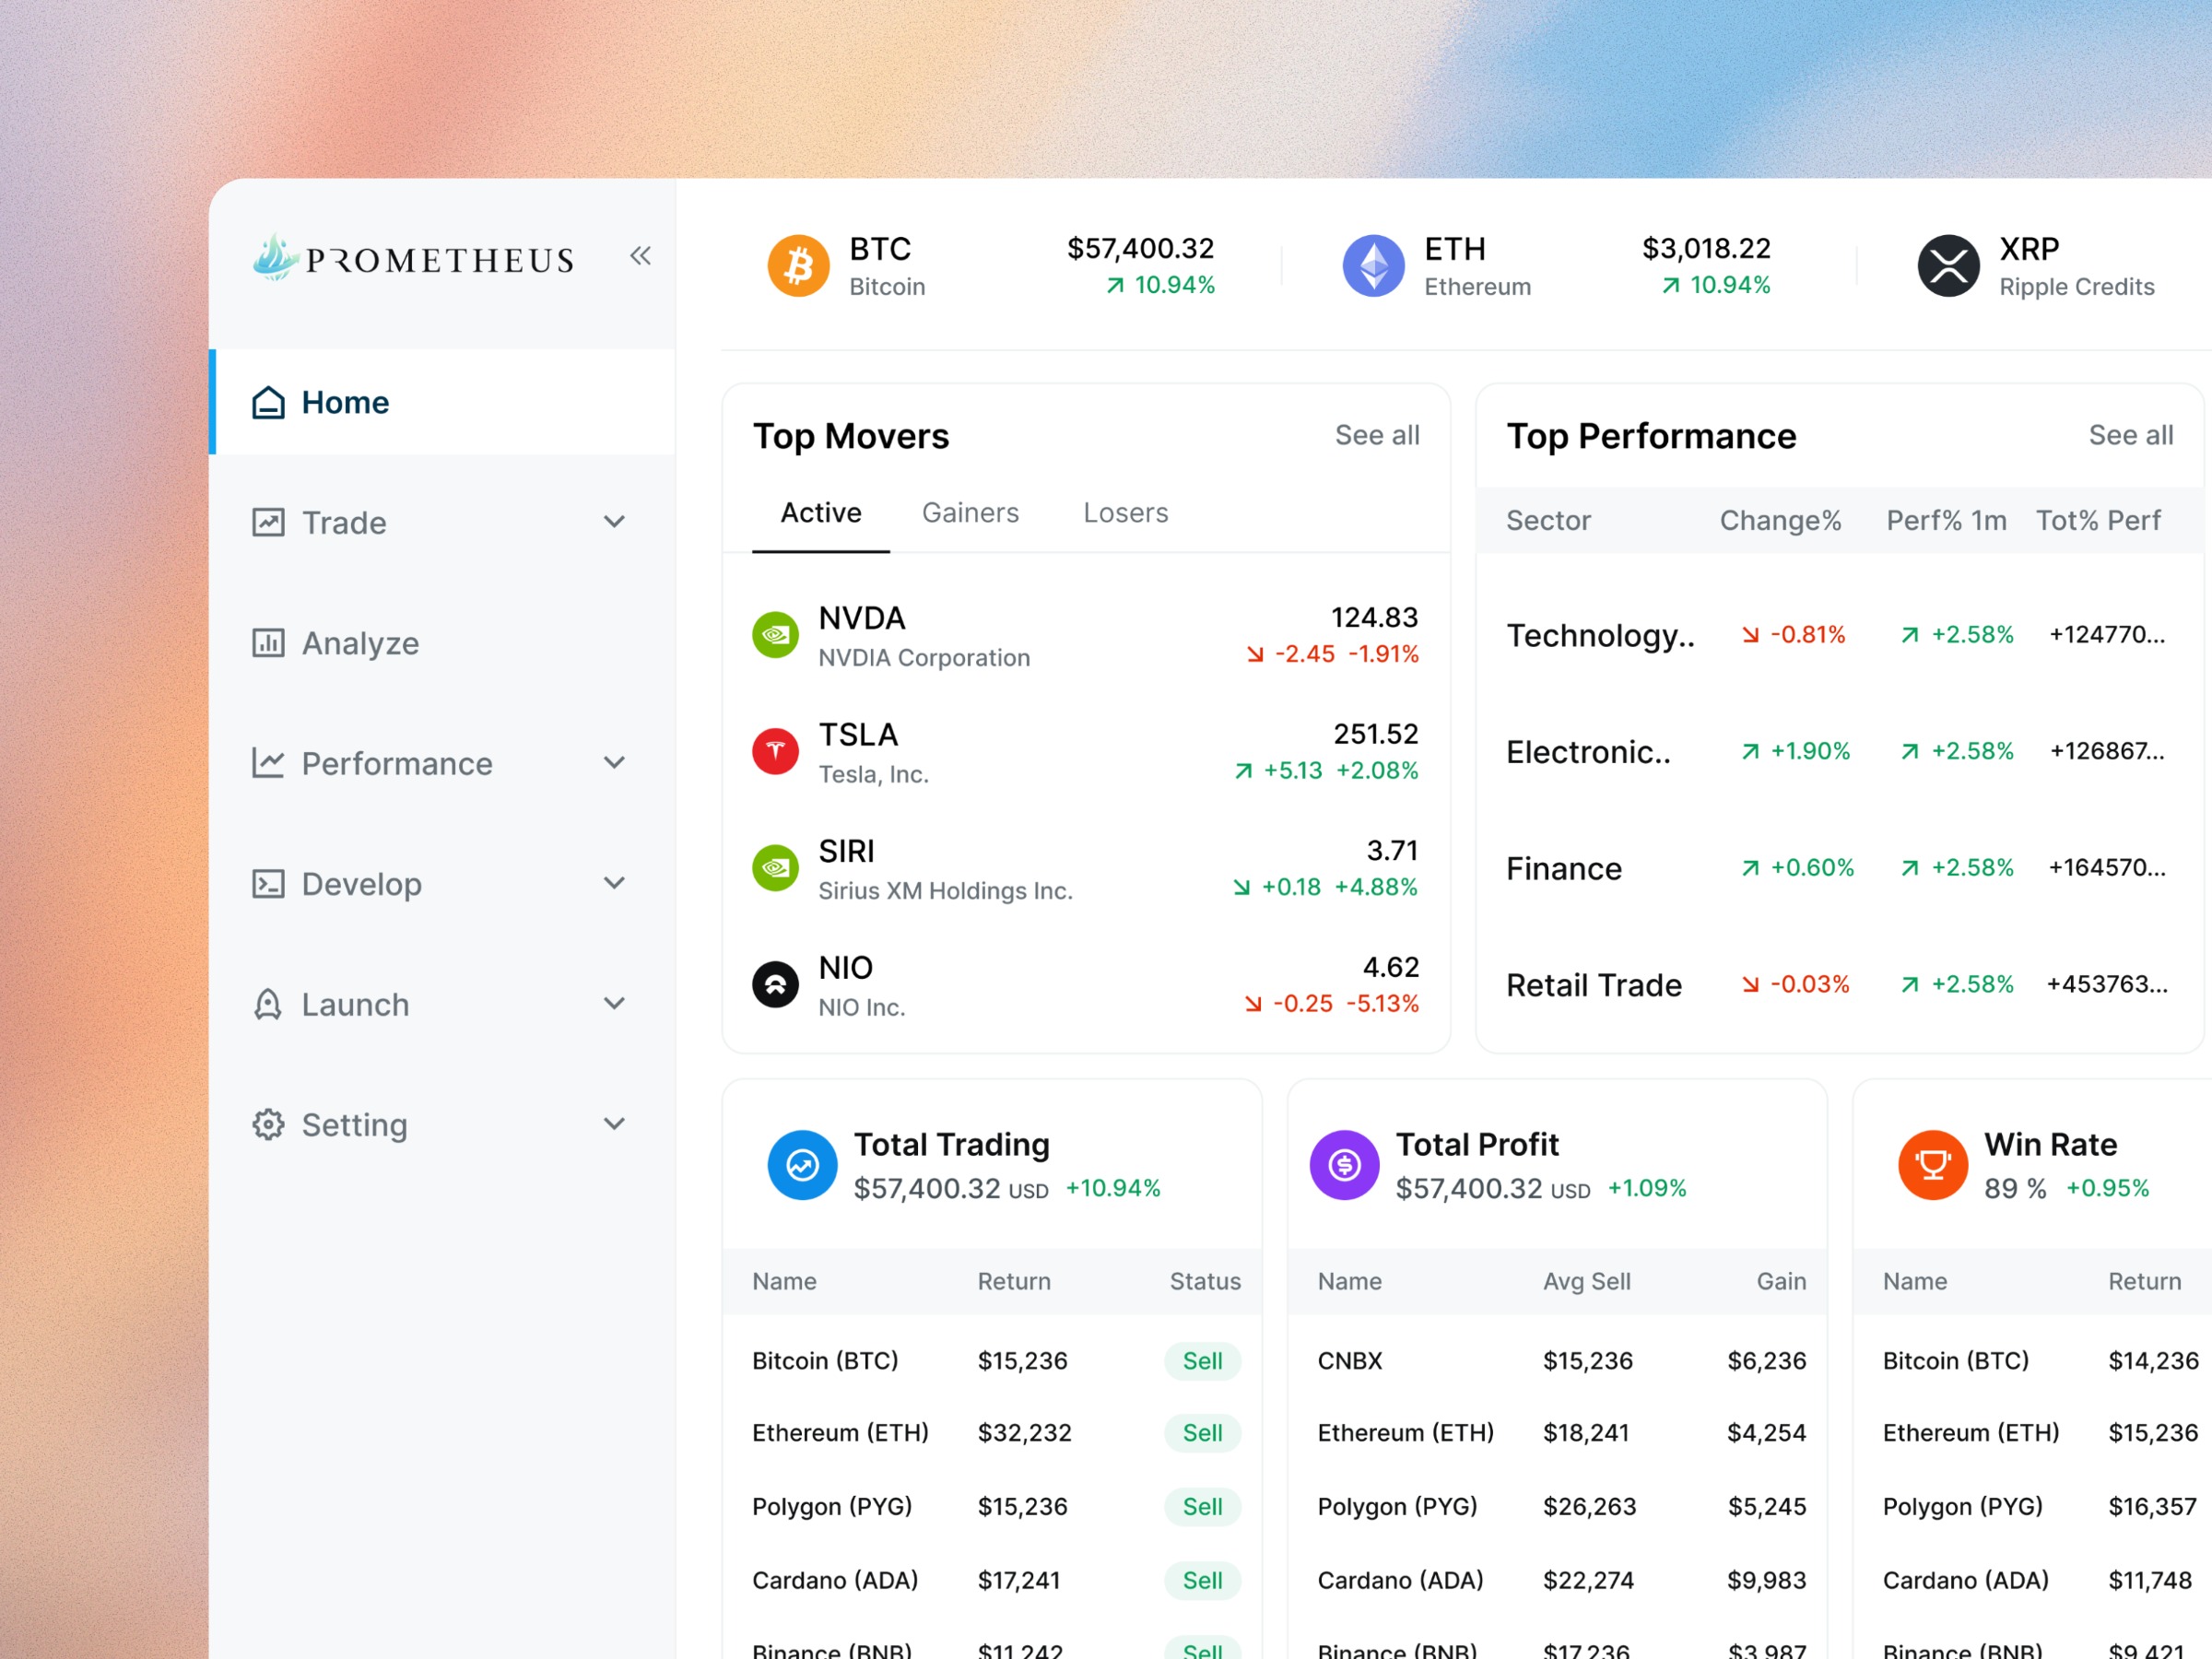Switch to the Gainers tab
The image size is (2212, 1659).
[x=970, y=512]
